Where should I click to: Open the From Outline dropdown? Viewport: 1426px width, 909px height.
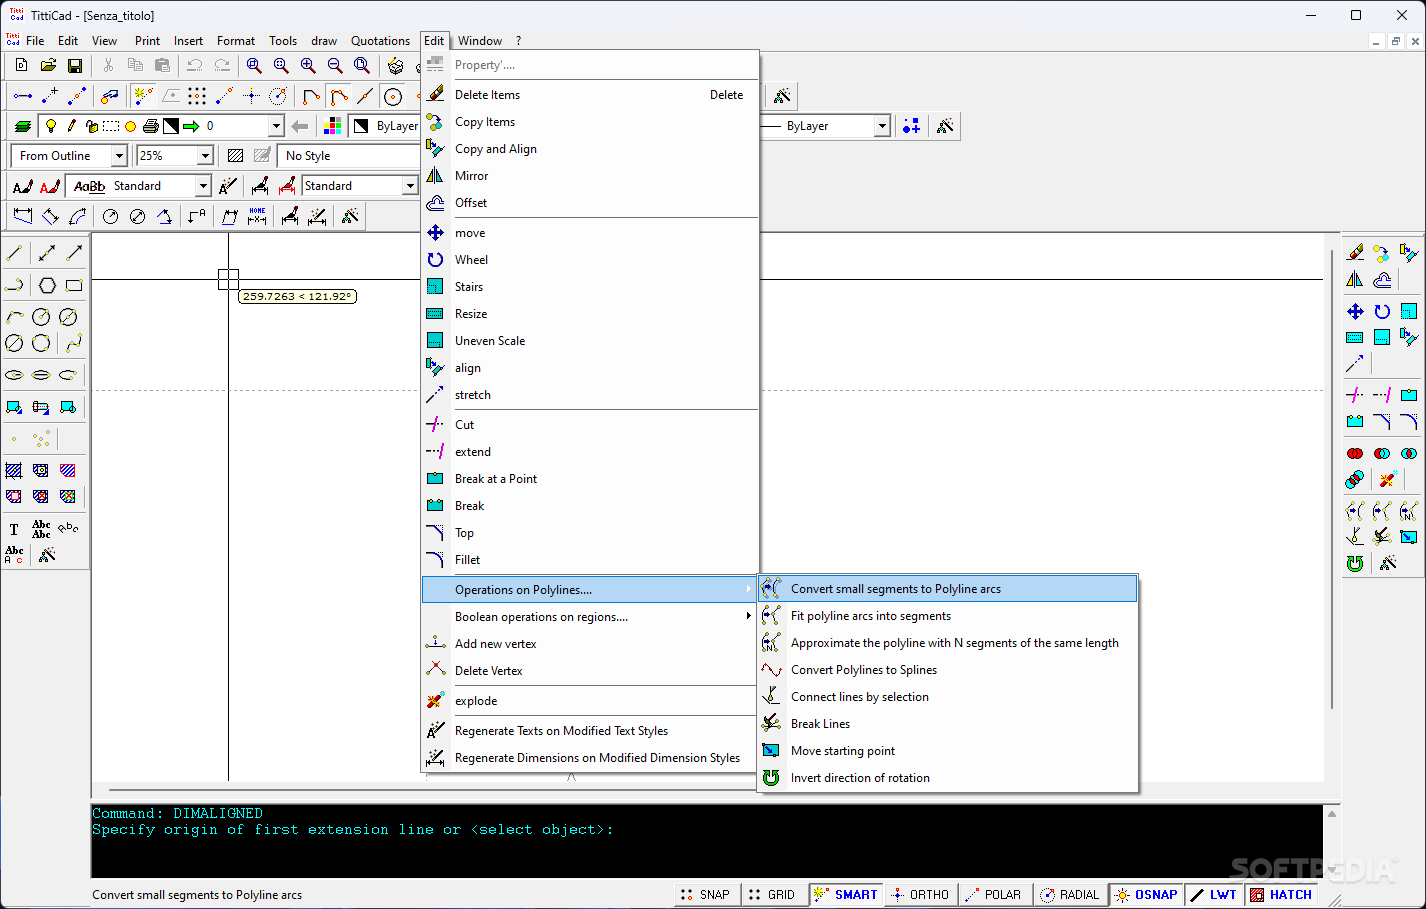(x=119, y=156)
